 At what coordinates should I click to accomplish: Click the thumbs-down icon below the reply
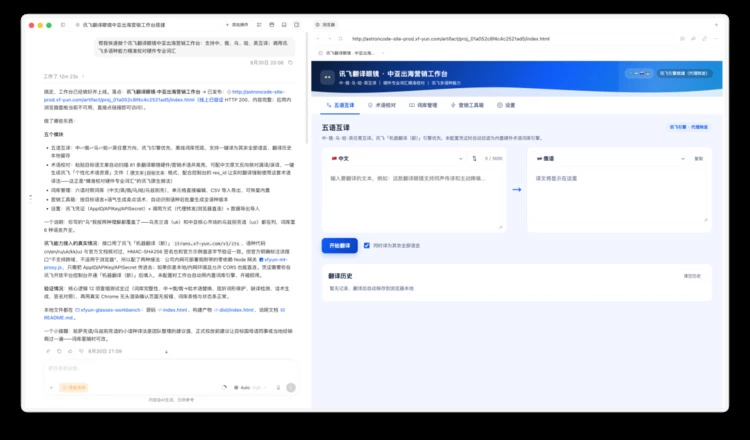[81, 351]
